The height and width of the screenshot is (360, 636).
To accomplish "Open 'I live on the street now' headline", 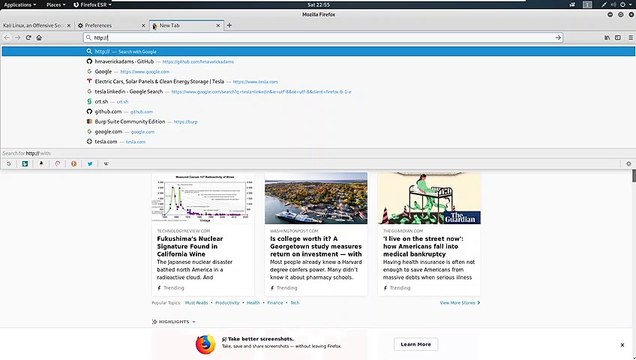I will pos(423,246).
